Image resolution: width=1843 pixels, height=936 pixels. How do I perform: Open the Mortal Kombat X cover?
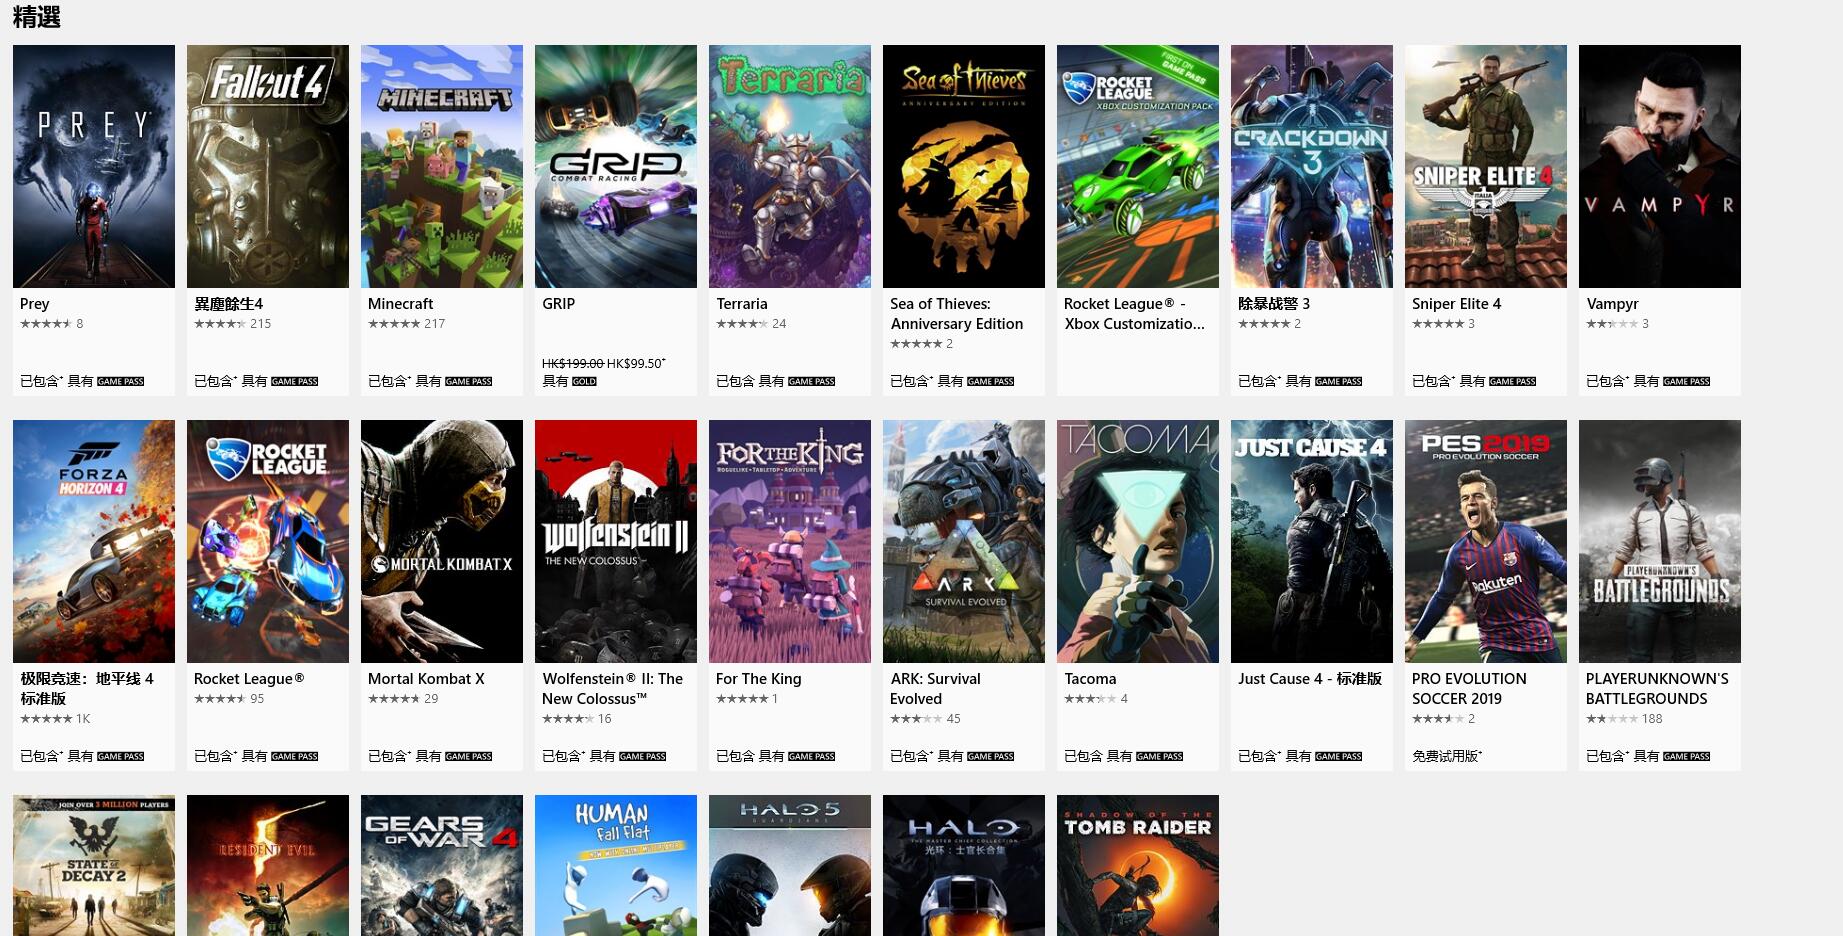coord(442,541)
